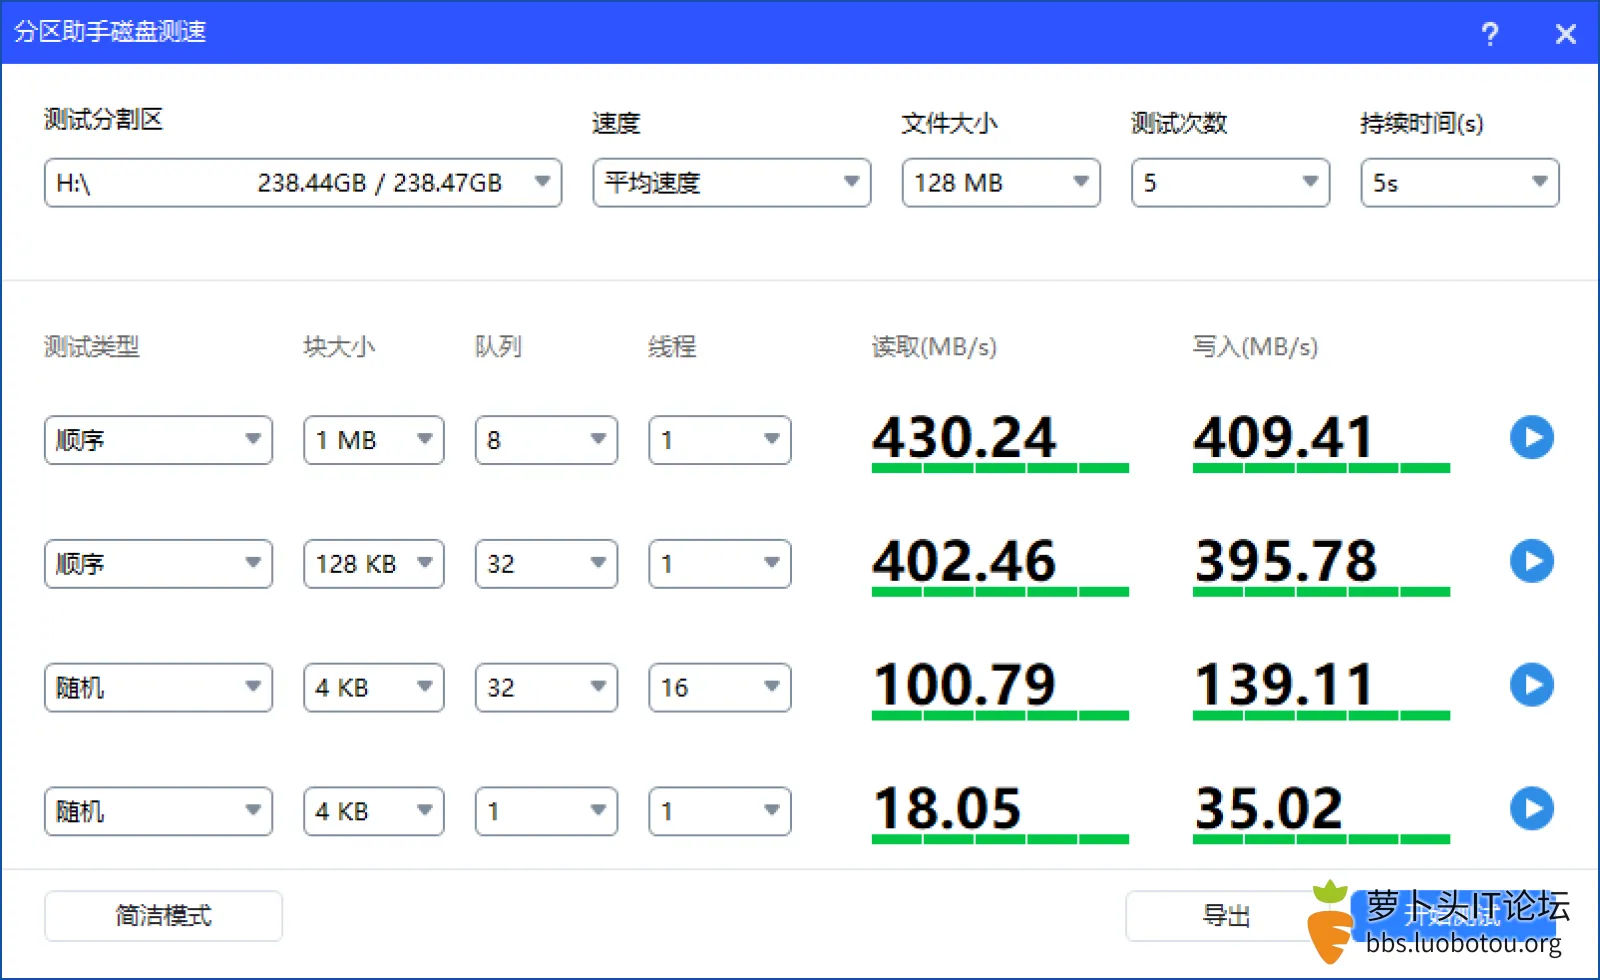This screenshot has height=980, width=1600.
Task: Change the 128 KB block size dropdown
Action: (374, 564)
